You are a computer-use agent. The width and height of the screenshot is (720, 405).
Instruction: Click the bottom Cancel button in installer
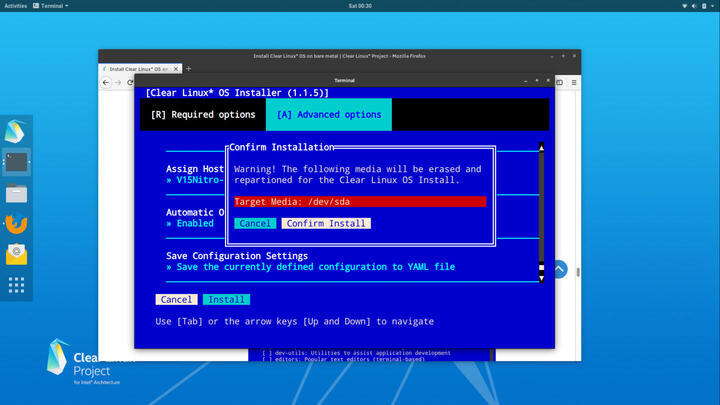tap(176, 300)
